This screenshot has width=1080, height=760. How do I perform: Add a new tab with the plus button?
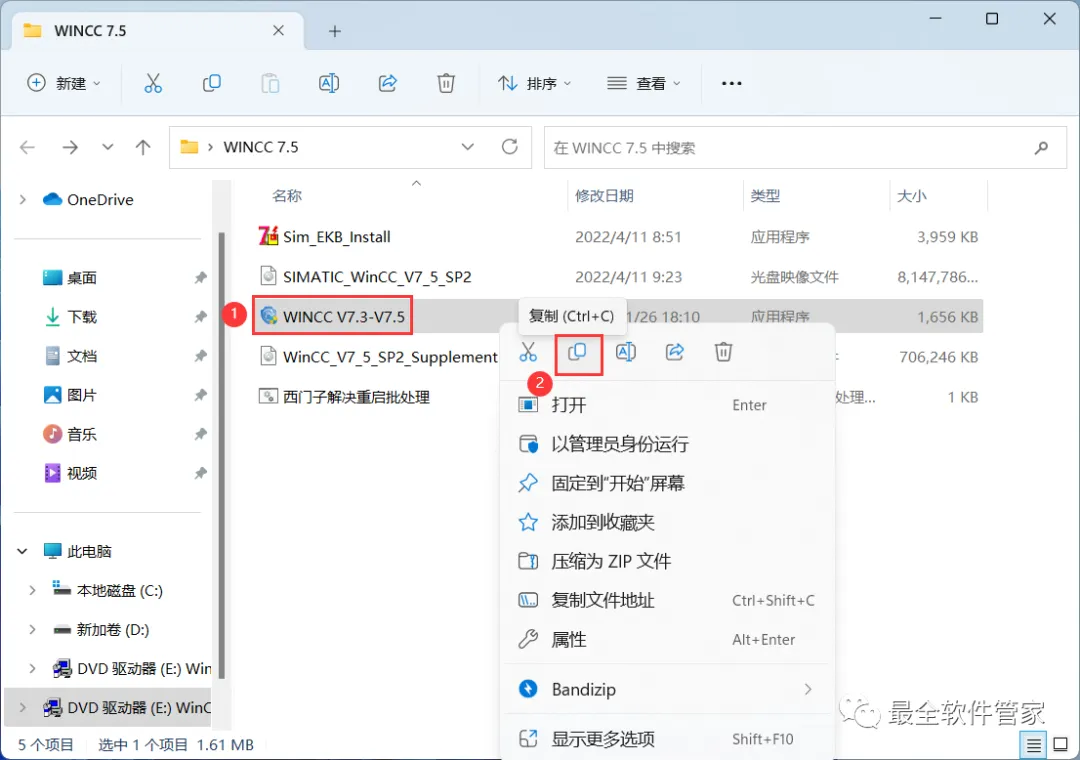(x=335, y=31)
